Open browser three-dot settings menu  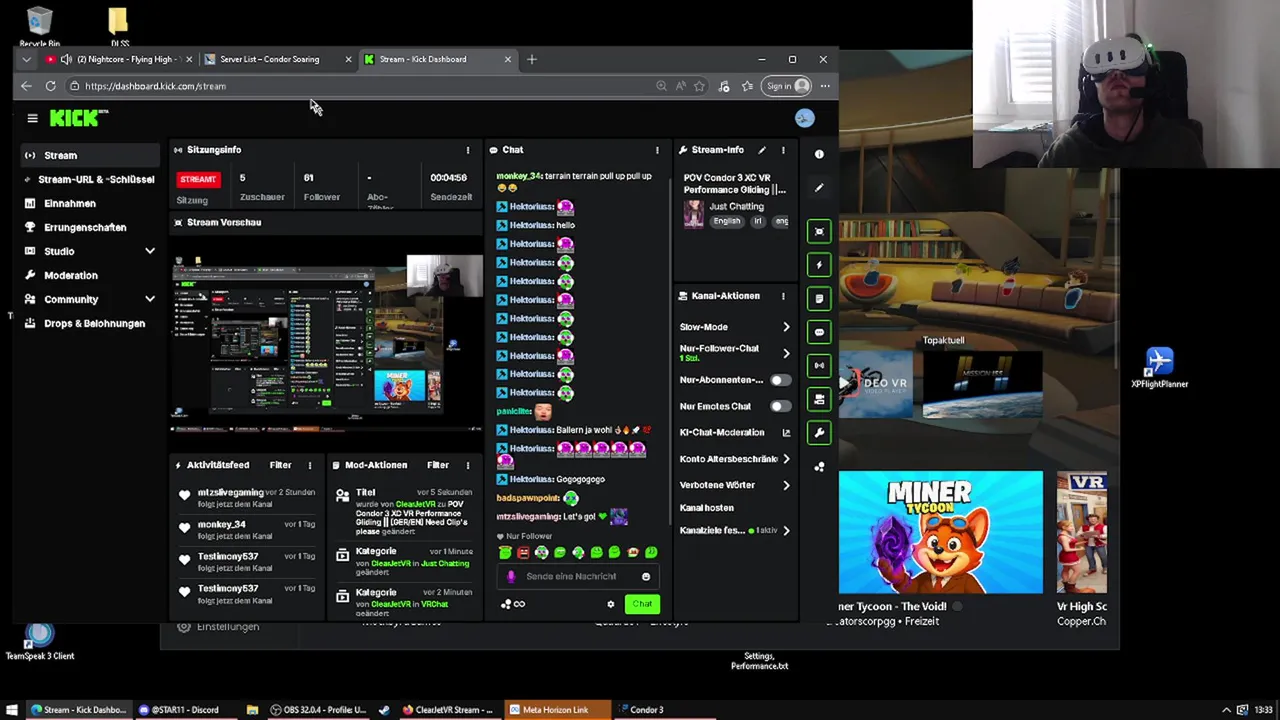(x=825, y=86)
